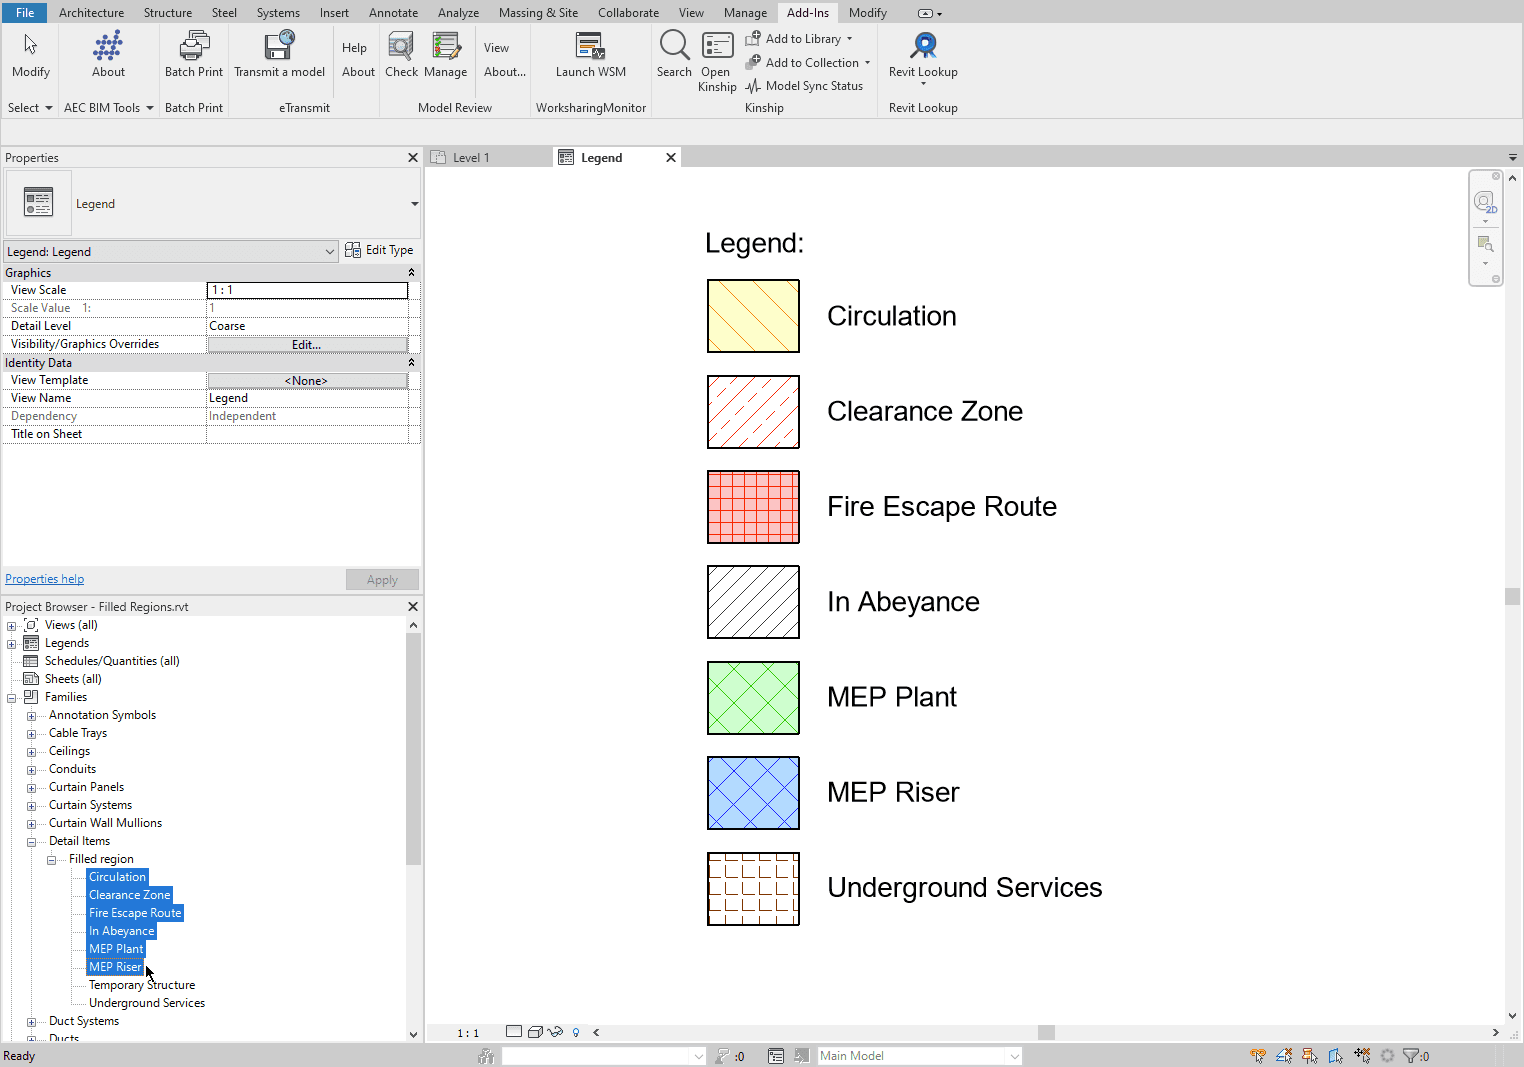The width and height of the screenshot is (1524, 1067).
Task: Expand the Duct Systems family category
Action: point(31,1020)
